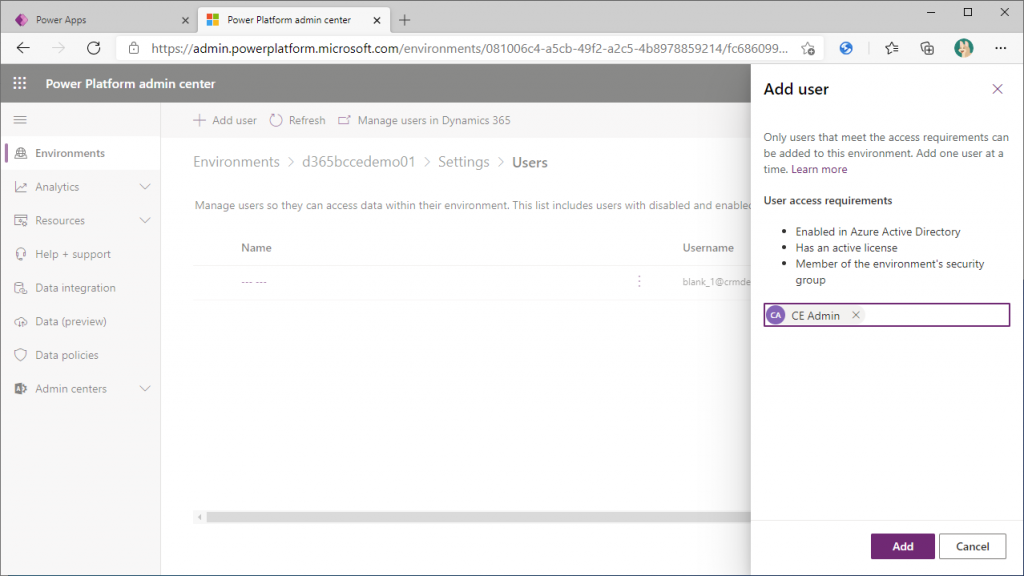Viewport: 1024px width, 576px height.
Task: Click the purple Add button
Action: tap(903, 546)
